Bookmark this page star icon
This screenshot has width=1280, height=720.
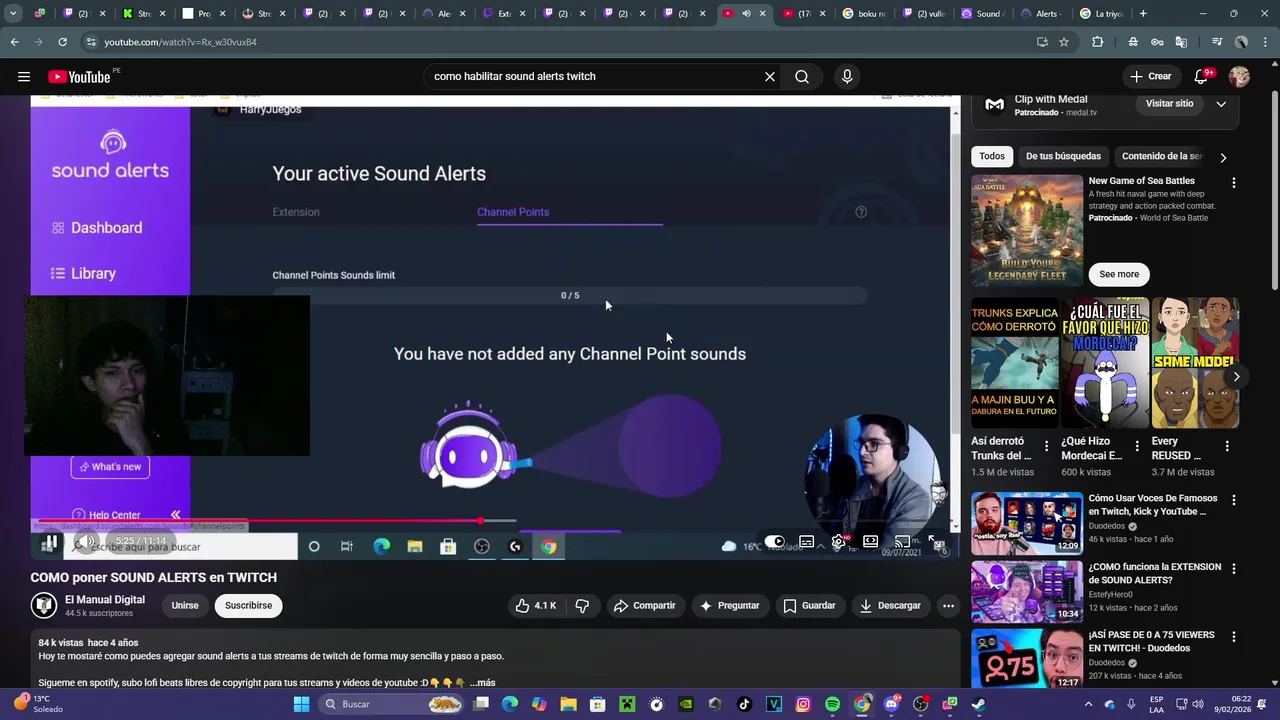tap(1064, 42)
